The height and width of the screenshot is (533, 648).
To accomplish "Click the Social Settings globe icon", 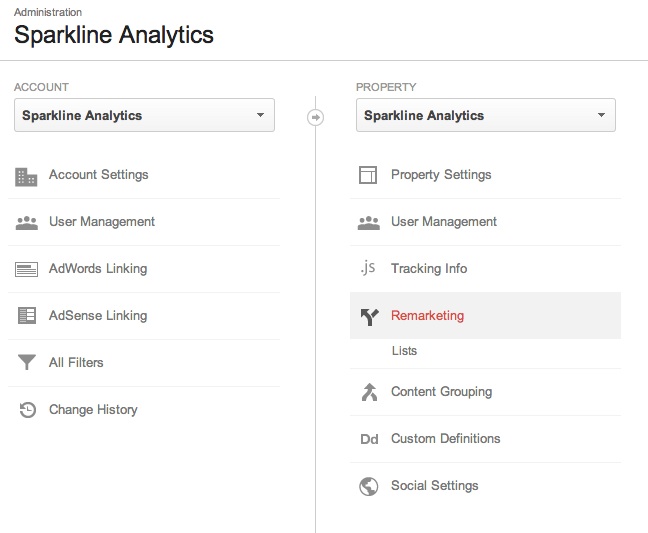I will pos(368,486).
